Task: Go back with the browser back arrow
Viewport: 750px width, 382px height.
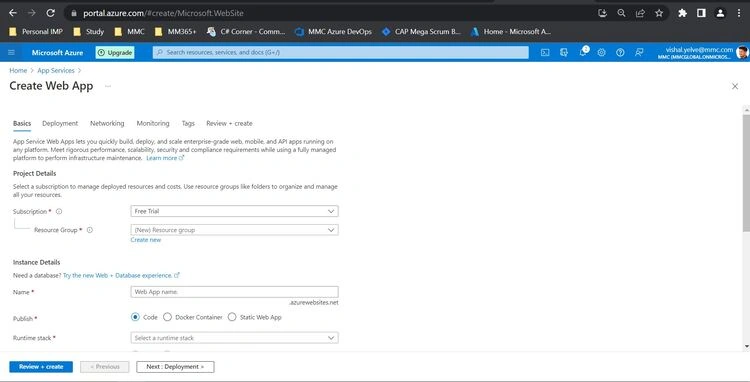Action: 13,13
